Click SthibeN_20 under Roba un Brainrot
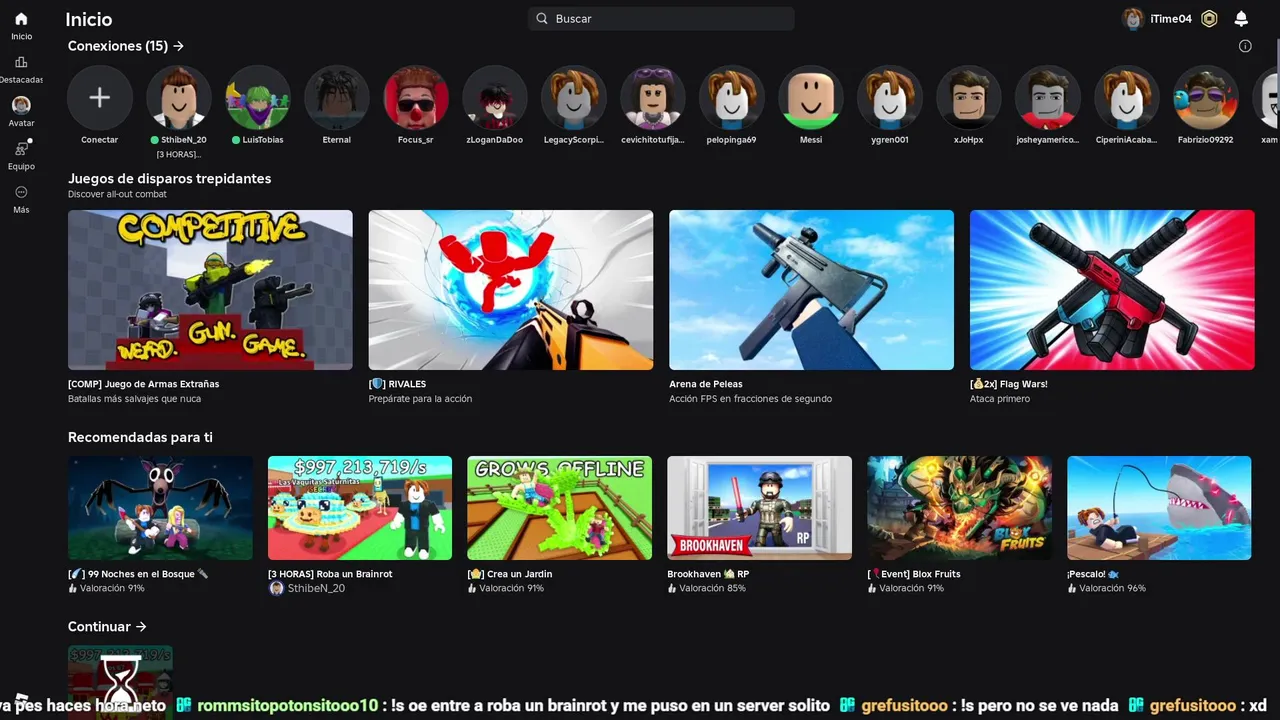This screenshot has height=720, width=1280. 316,588
